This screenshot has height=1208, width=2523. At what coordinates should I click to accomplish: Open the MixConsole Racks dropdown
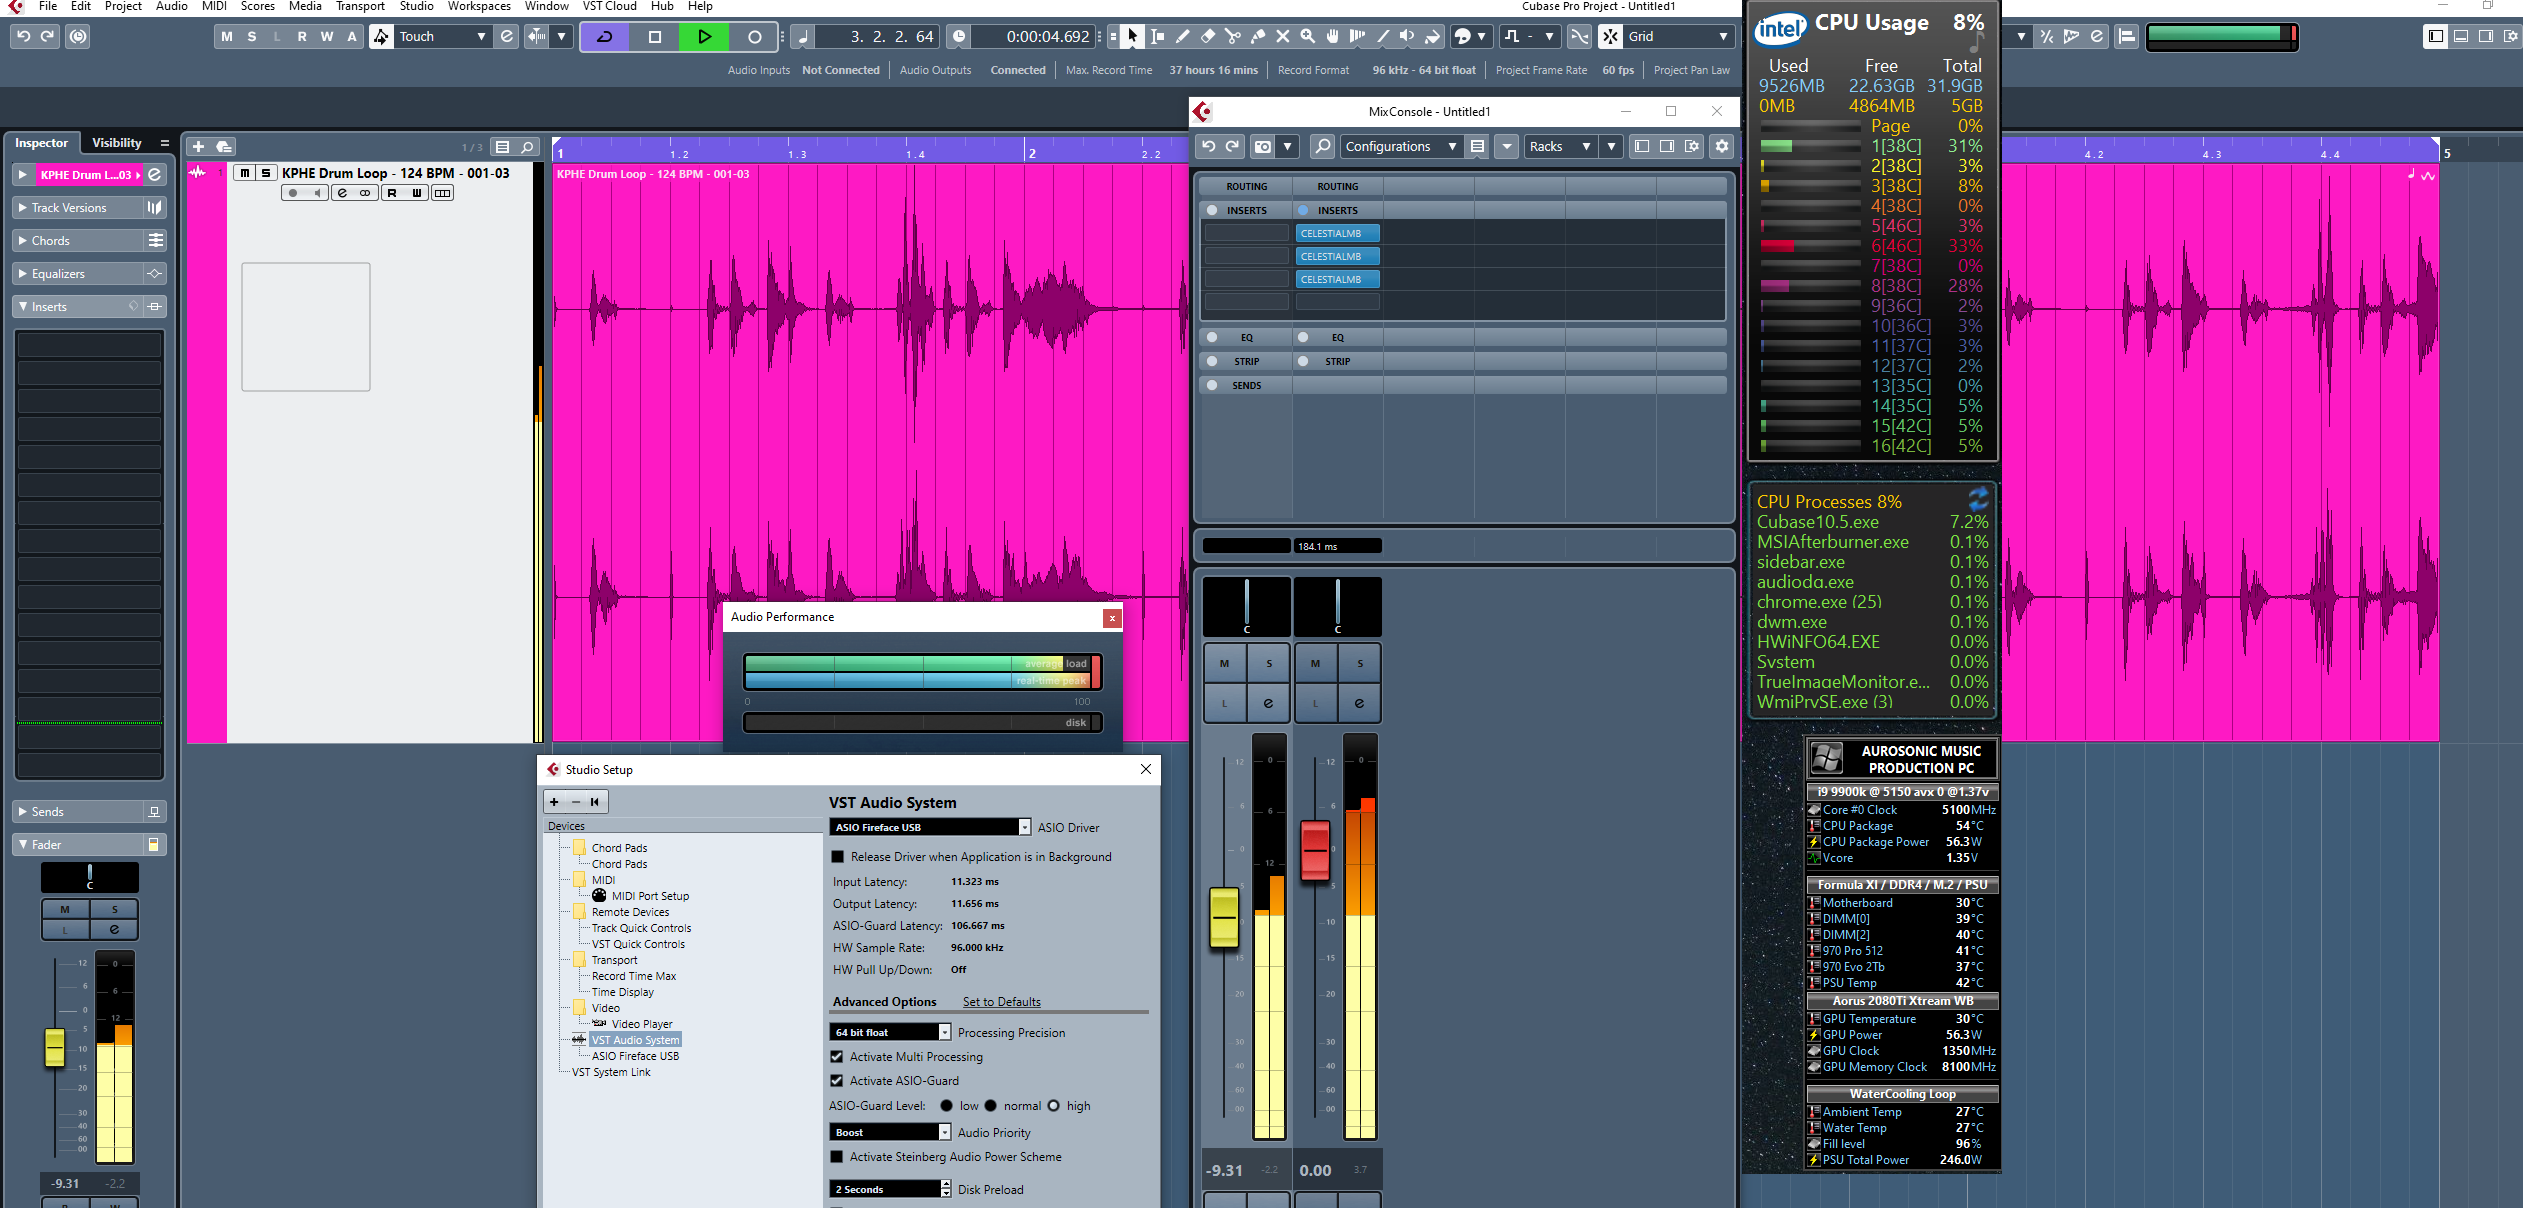click(x=1559, y=147)
